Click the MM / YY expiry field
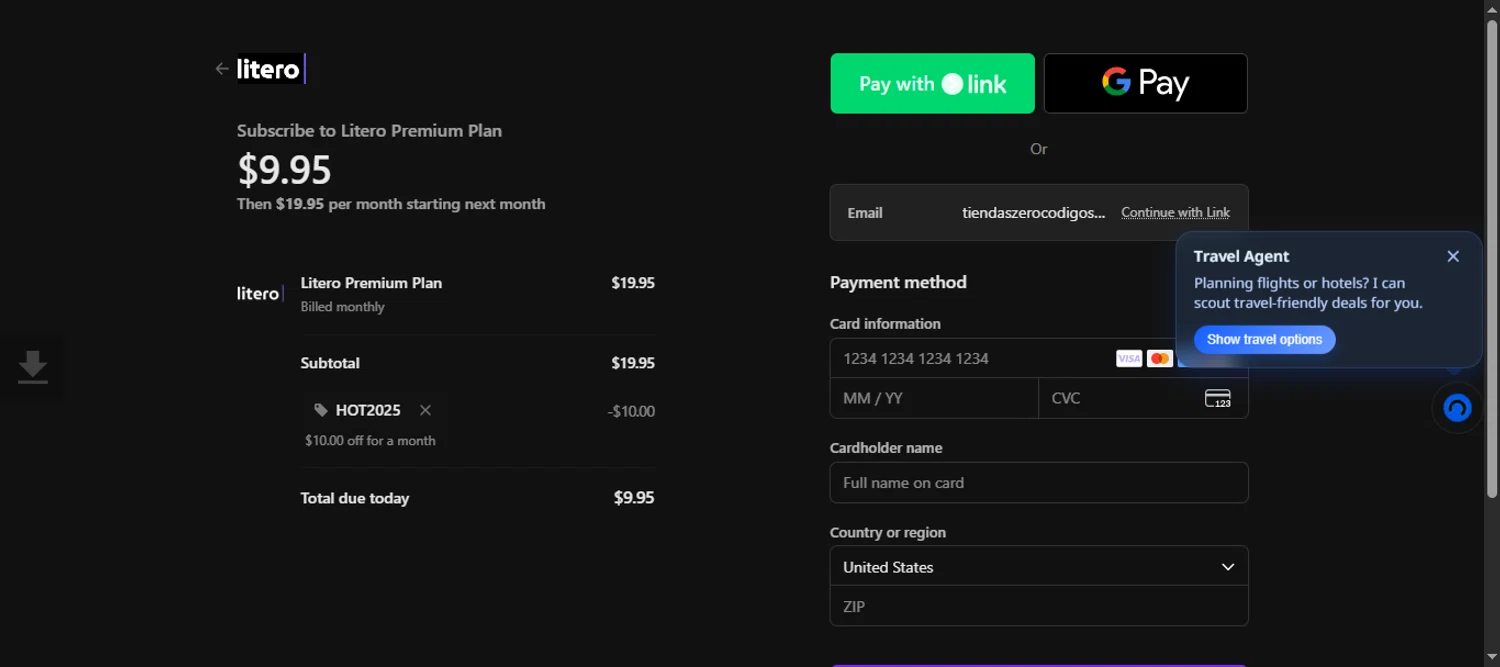Image resolution: width=1500 pixels, height=667 pixels. click(x=934, y=398)
